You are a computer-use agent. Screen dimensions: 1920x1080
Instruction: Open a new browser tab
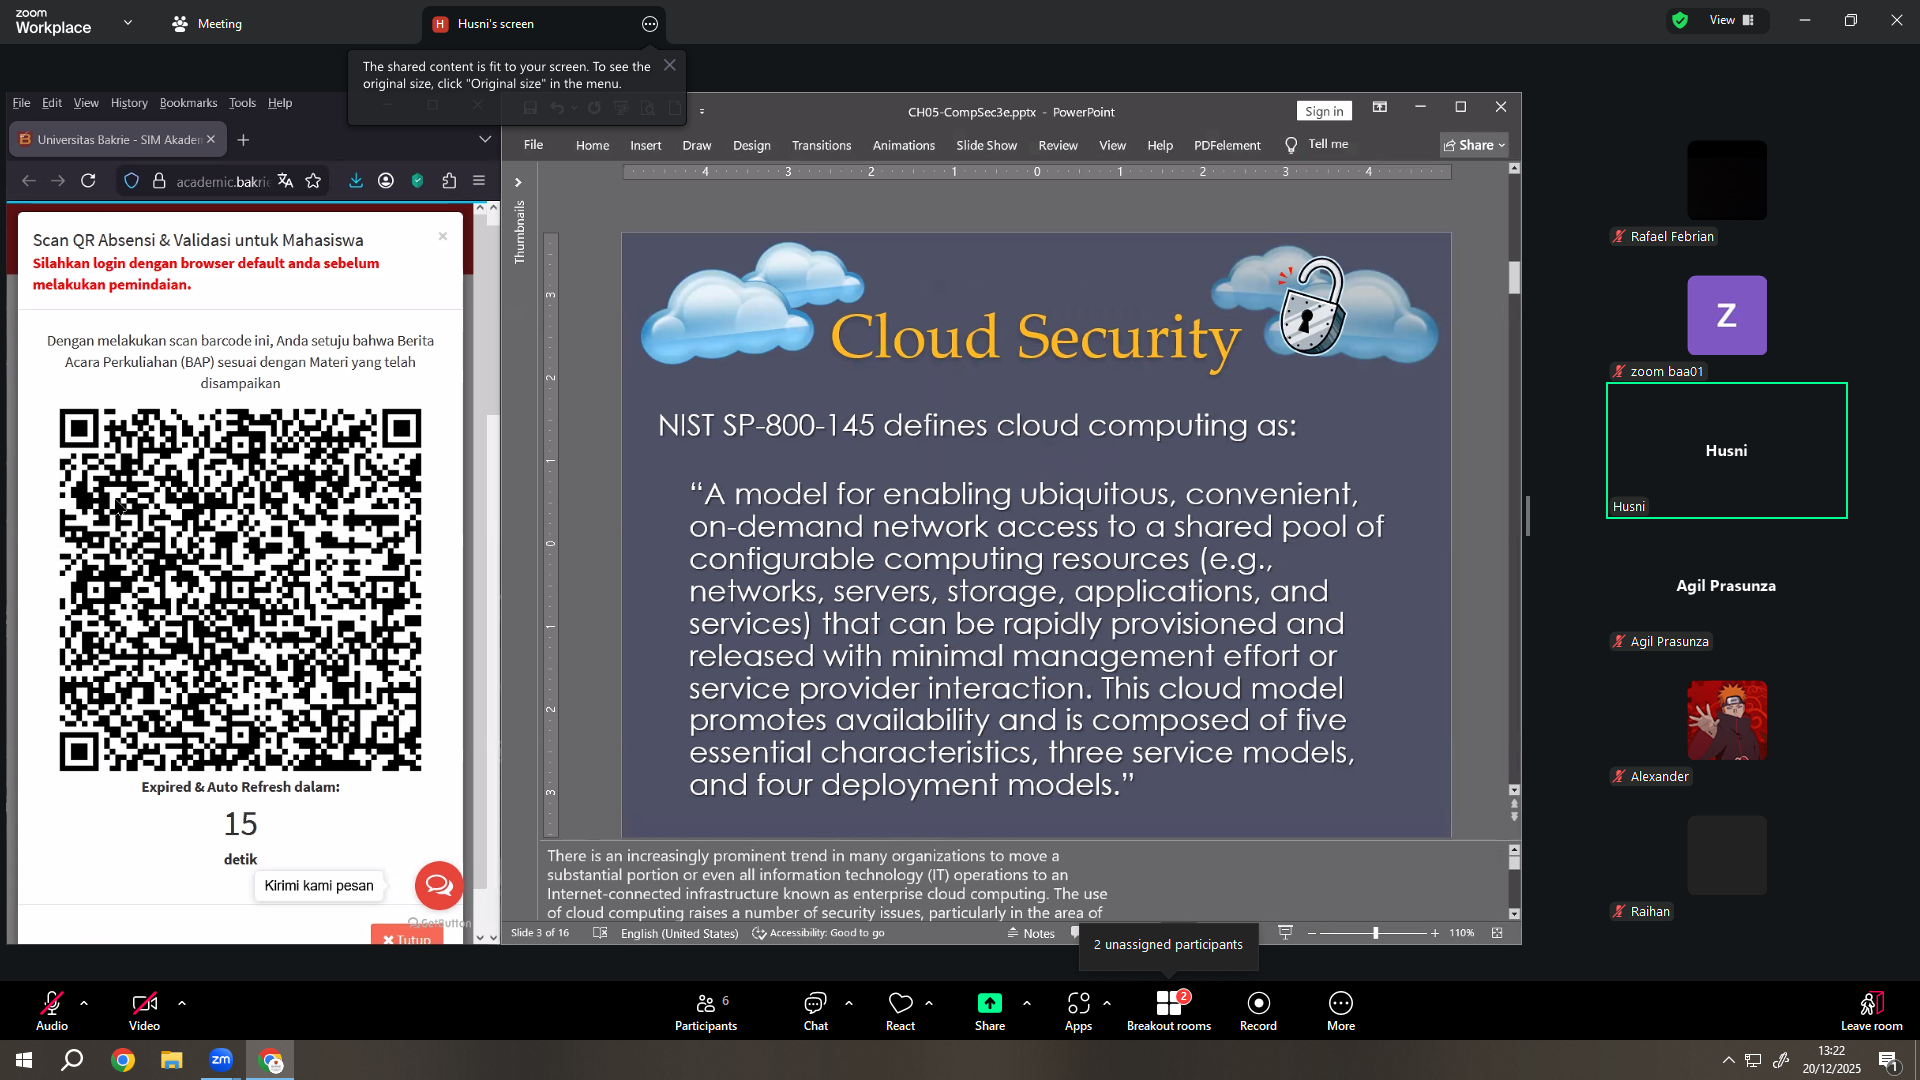coord(243,140)
